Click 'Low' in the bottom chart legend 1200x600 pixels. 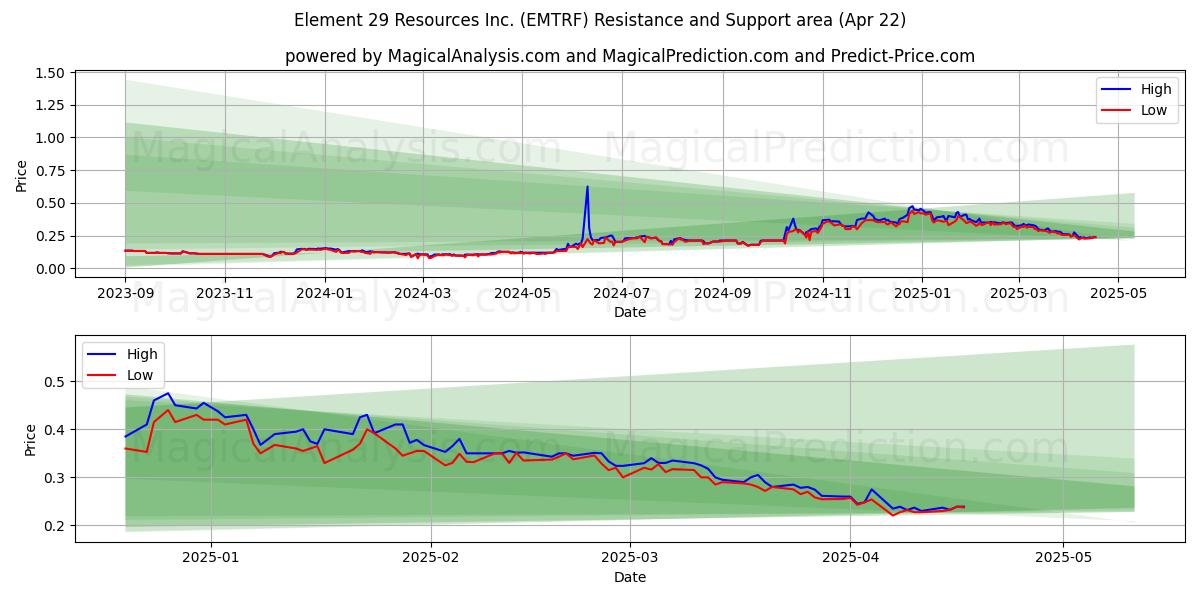click(140, 375)
